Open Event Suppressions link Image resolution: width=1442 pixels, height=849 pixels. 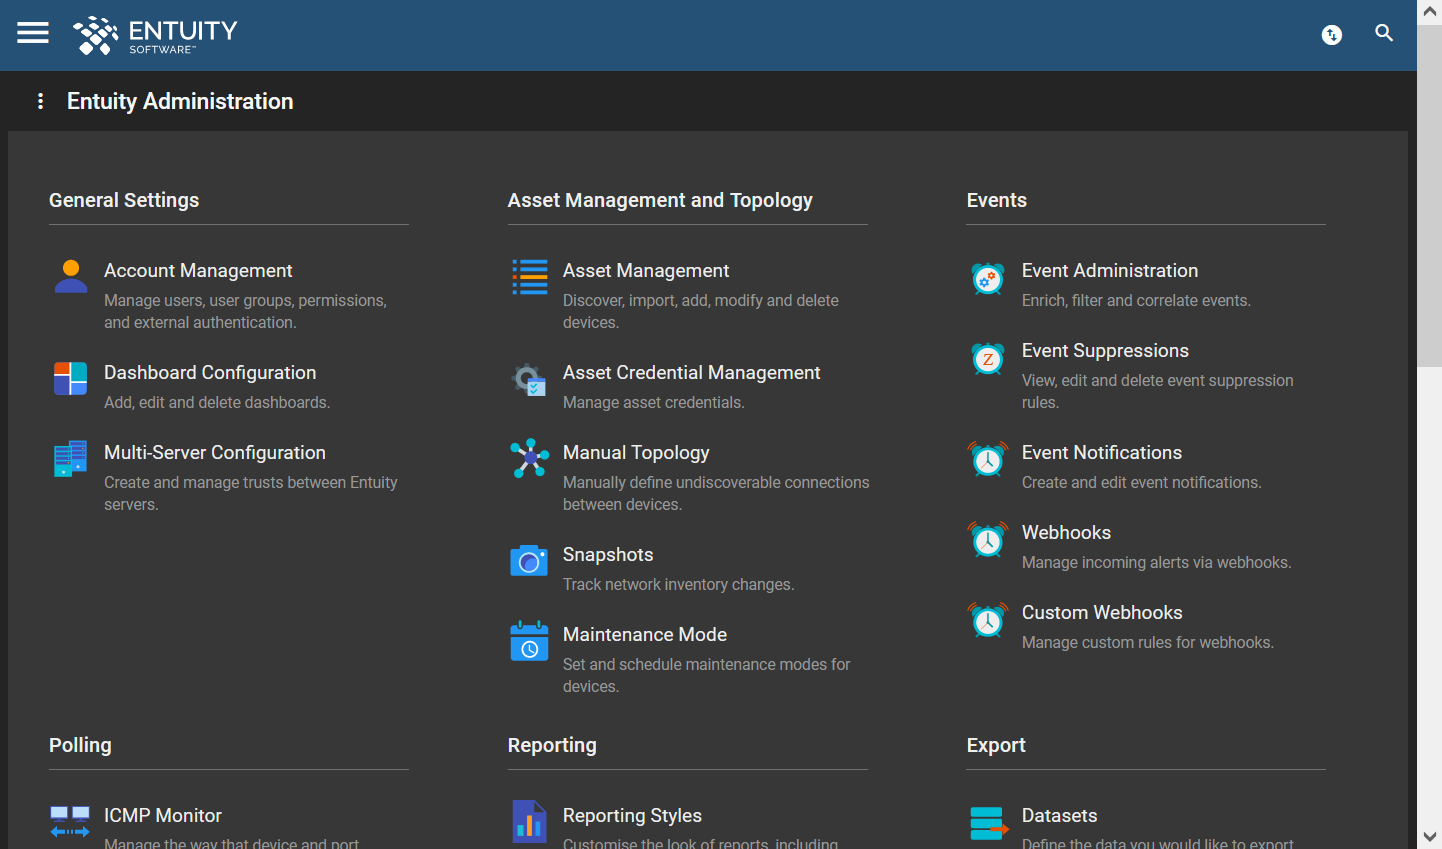1105,351
